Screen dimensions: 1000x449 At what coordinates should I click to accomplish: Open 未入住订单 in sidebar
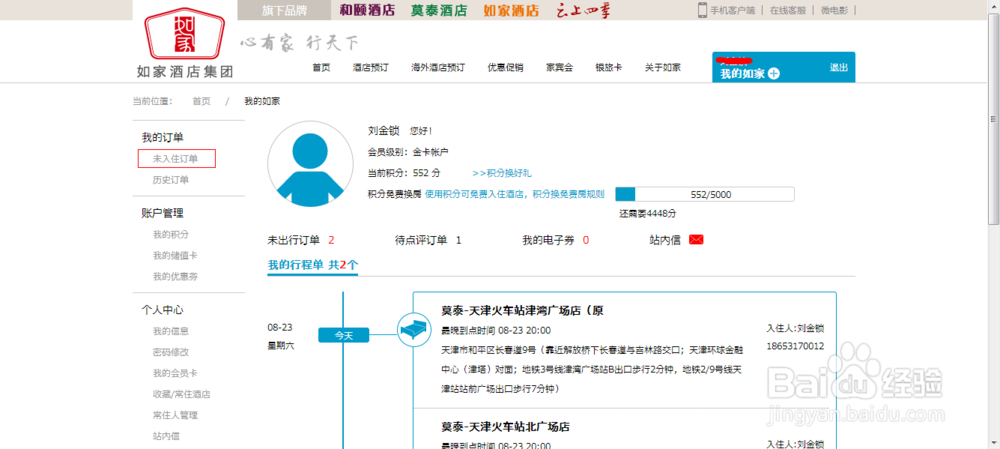(x=177, y=159)
